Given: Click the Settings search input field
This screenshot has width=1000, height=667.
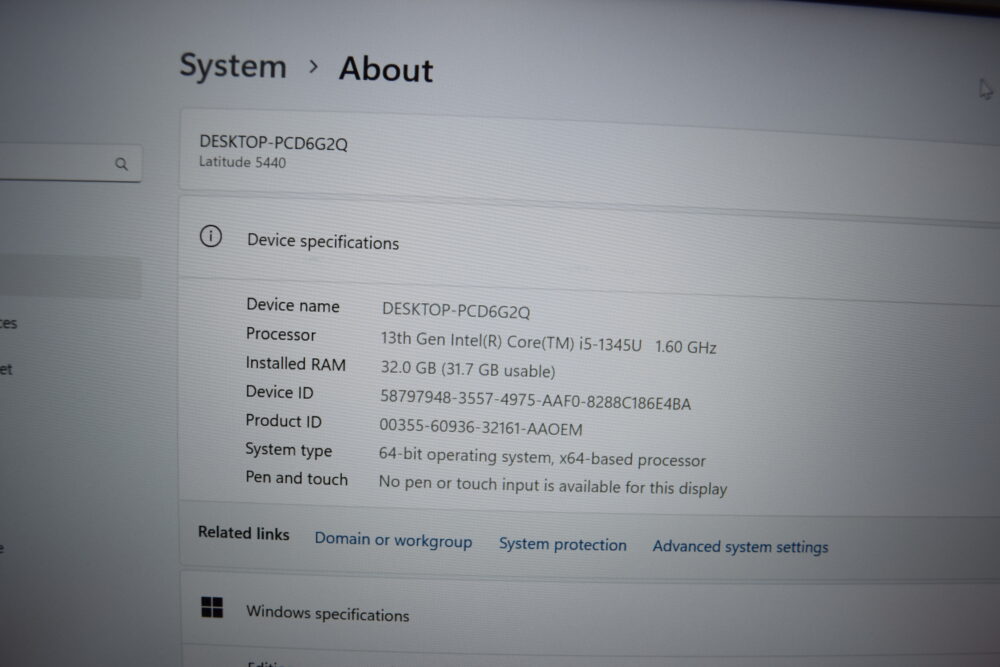Looking at the screenshot, I should coord(69,163).
